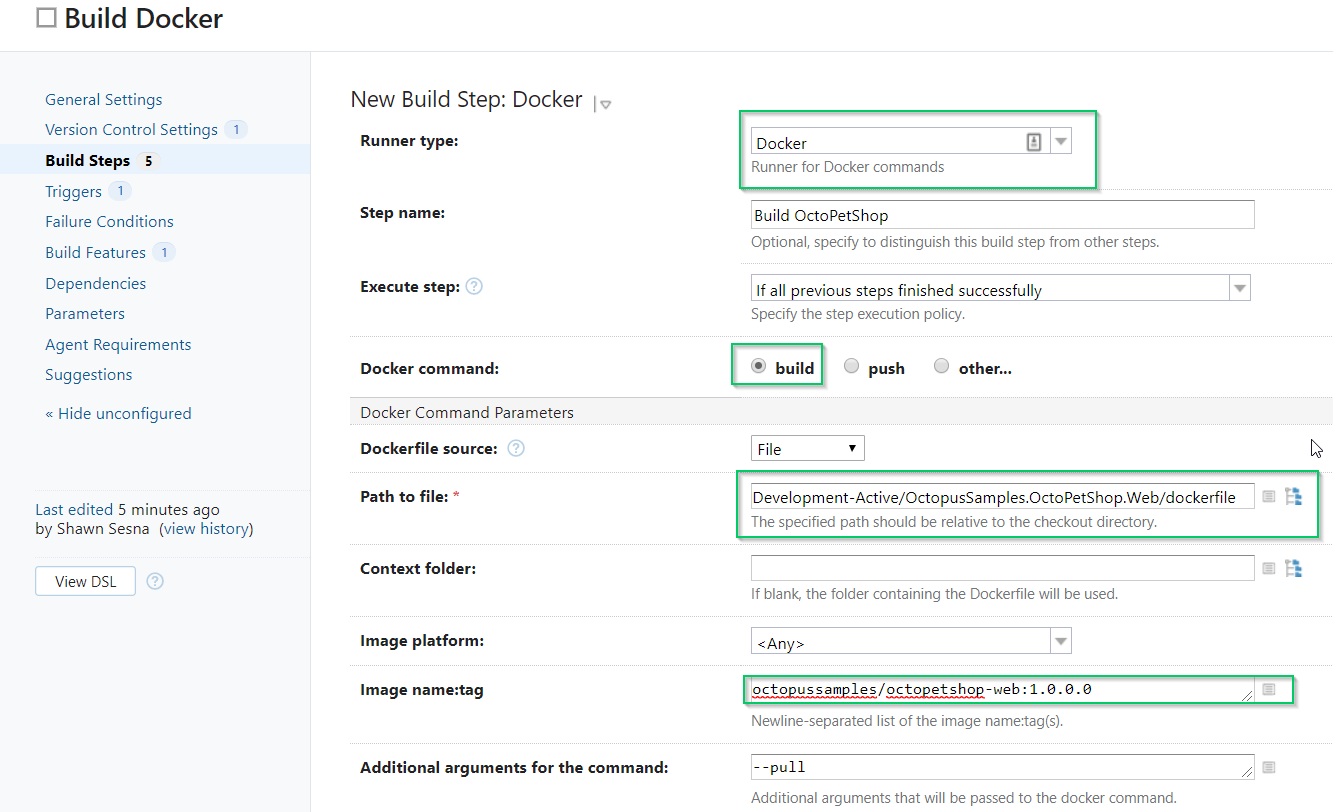Select the push Docker command radio button
Viewport: 1333px width, 812px height.
[851, 367]
